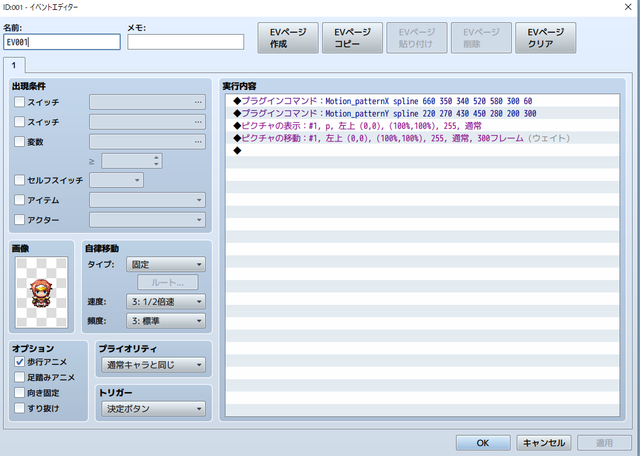Uncheck the 歩行アニメ option
The height and width of the screenshot is (456, 640).
tap(19, 362)
